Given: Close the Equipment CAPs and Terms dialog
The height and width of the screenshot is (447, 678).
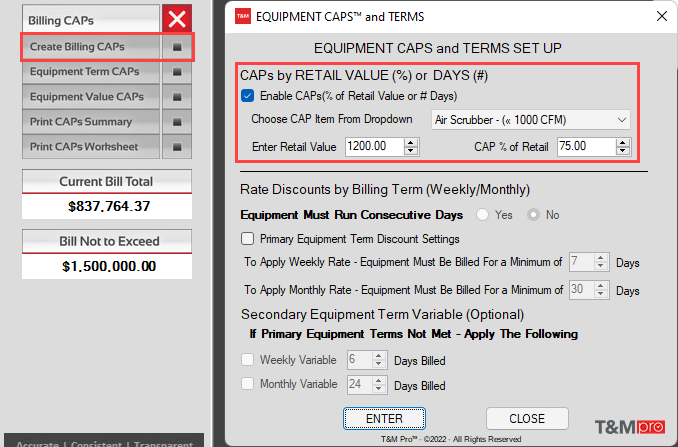Looking at the screenshot, I should tap(662, 16).
